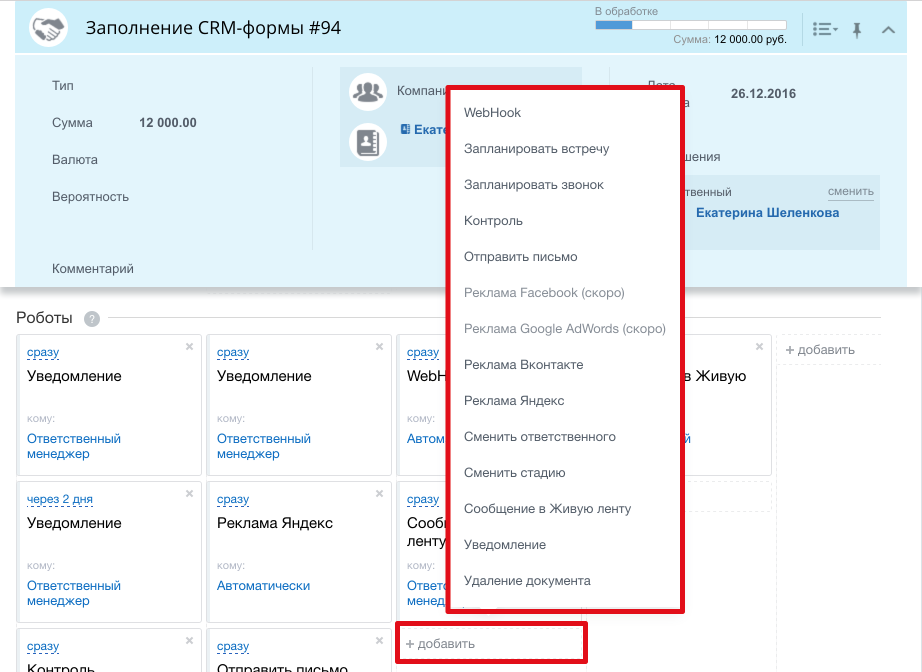Open сразу delay on Отправить письмо card
This screenshot has height=672, width=922.
click(x=233, y=646)
